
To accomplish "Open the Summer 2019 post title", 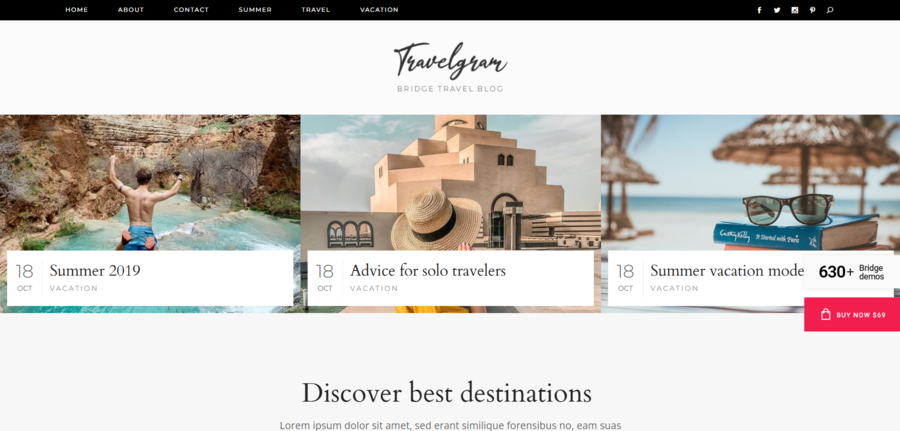I will pyautogui.click(x=95, y=270).
